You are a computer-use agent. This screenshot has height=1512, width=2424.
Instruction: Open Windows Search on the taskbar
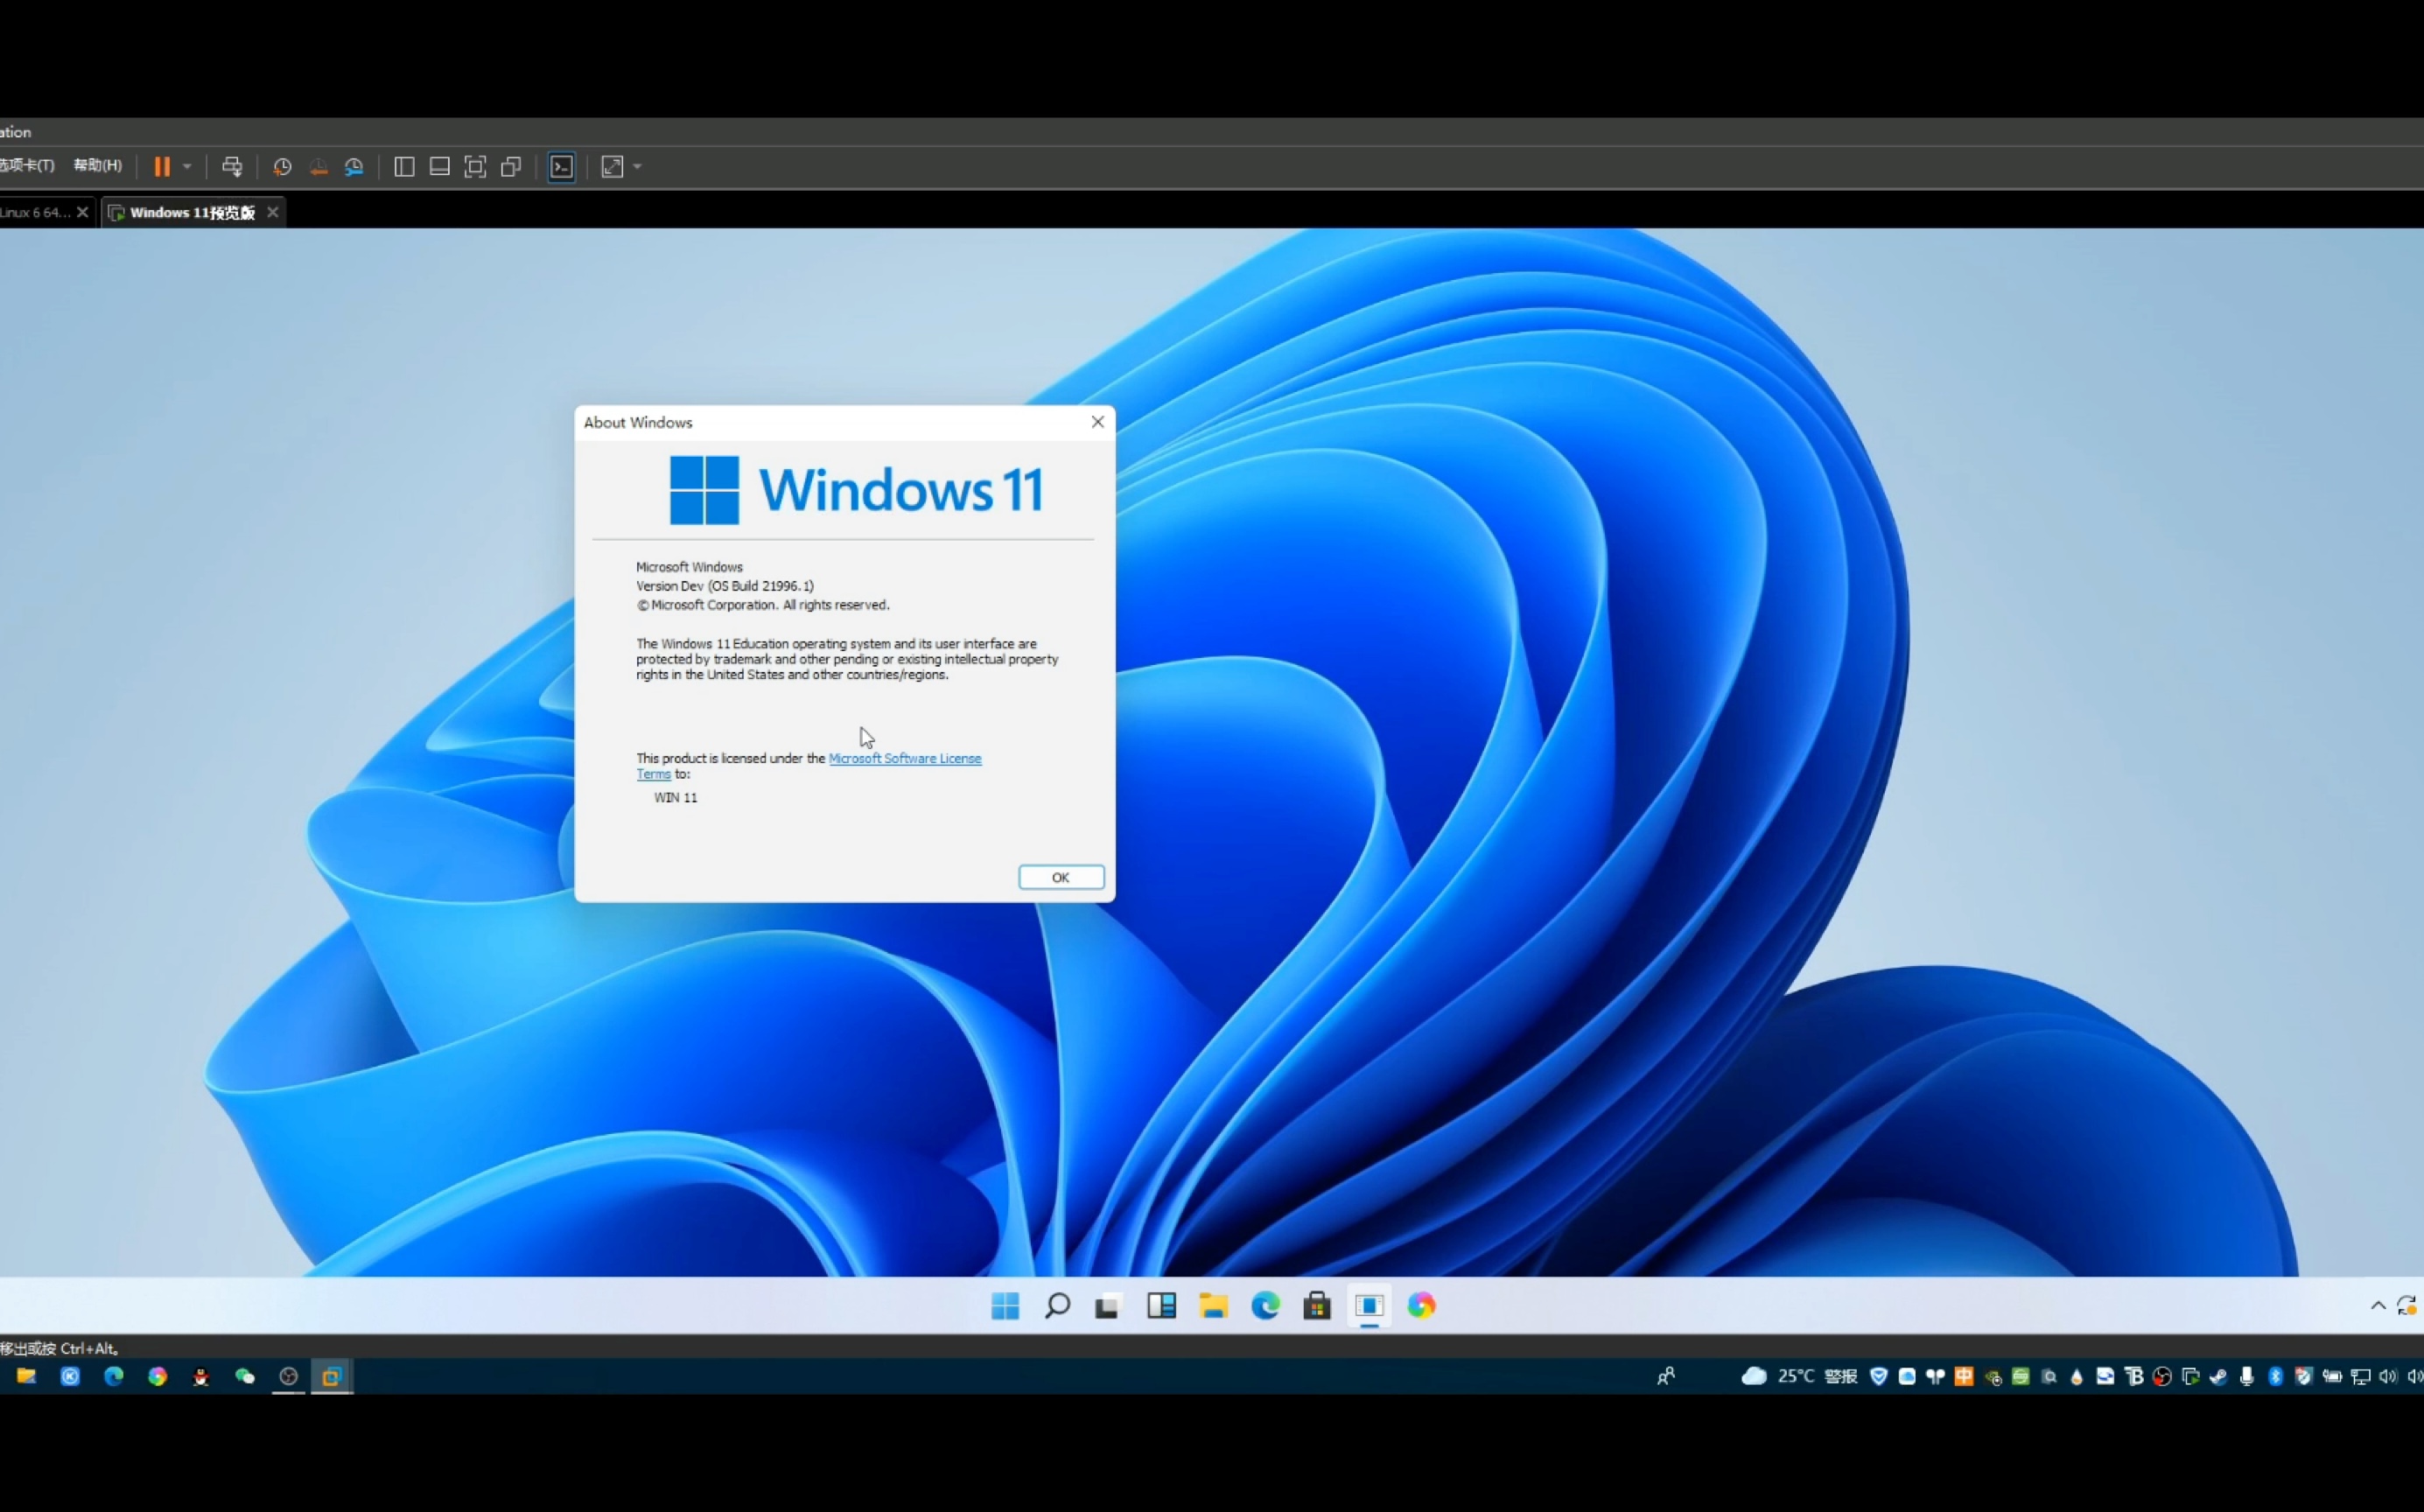click(1057, 1306)
